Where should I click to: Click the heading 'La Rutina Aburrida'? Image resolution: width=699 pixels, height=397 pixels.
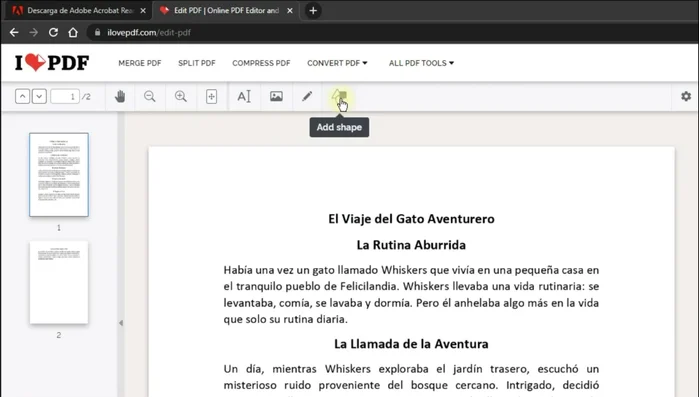[x=411, y=245]
